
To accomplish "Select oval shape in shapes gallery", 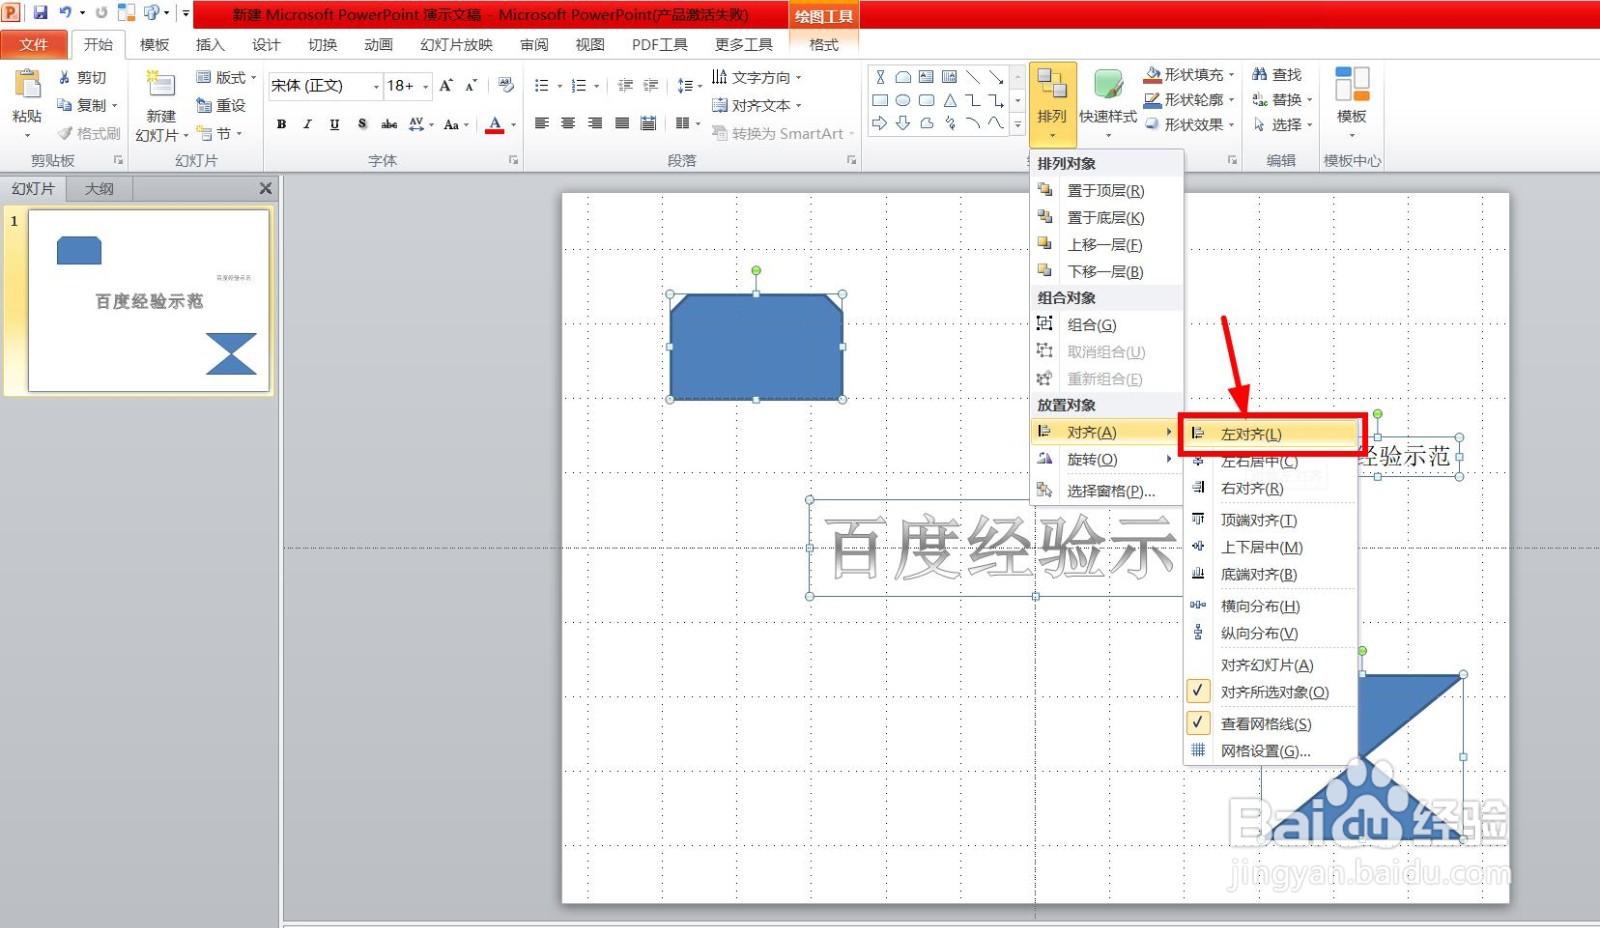I will pos(903,100).
